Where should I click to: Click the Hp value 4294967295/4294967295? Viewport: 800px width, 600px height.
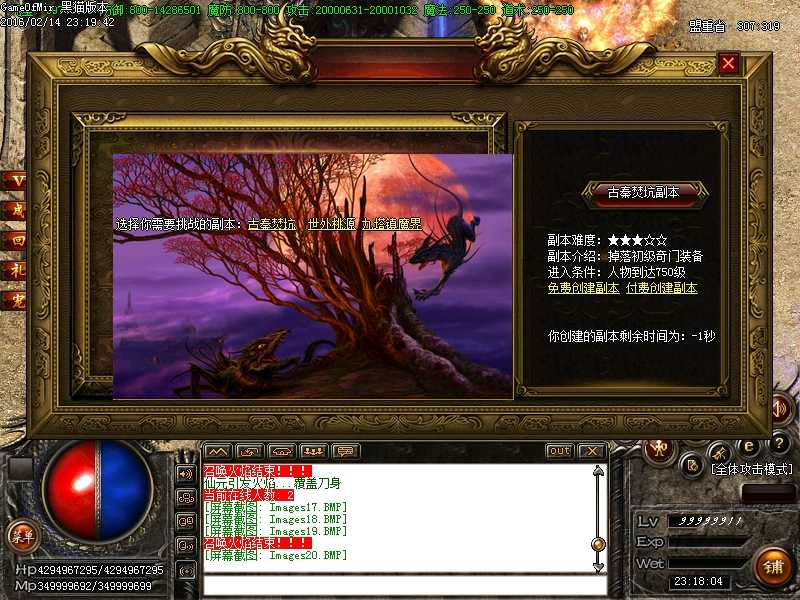[x=101, y=570]
